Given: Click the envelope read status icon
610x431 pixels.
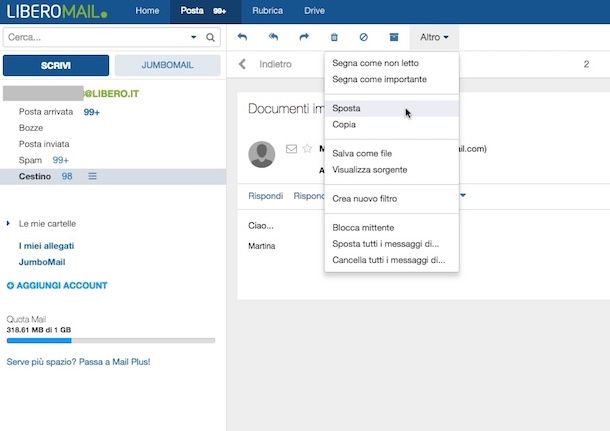Looking at the screenshot, I should coord(291,149).
